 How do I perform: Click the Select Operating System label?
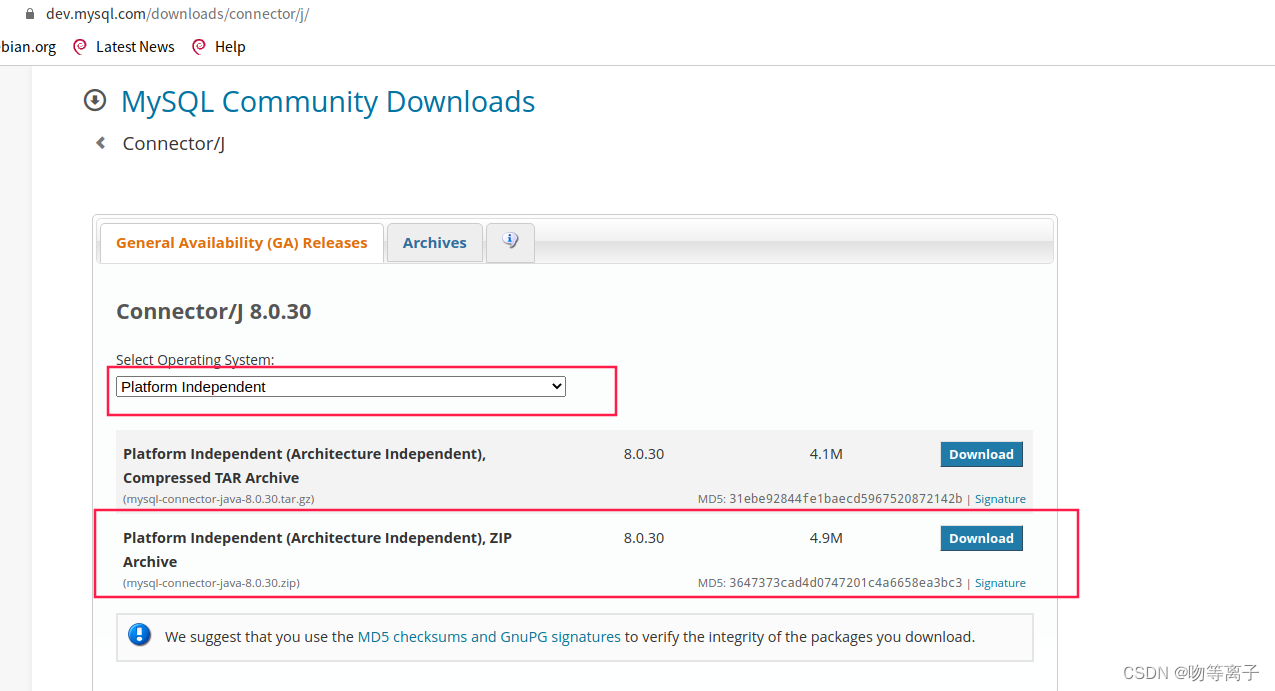(x=195, y=360)
